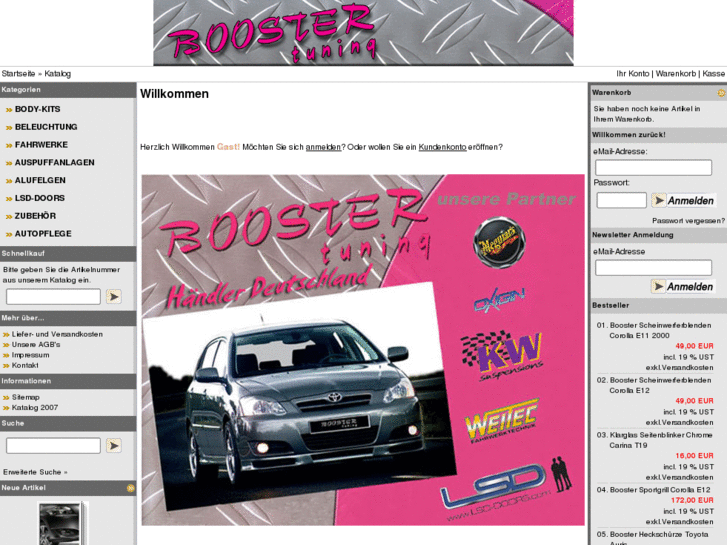Open bestseller 05 Booster Heckschürze Toyota

click(x=659, y=539)
